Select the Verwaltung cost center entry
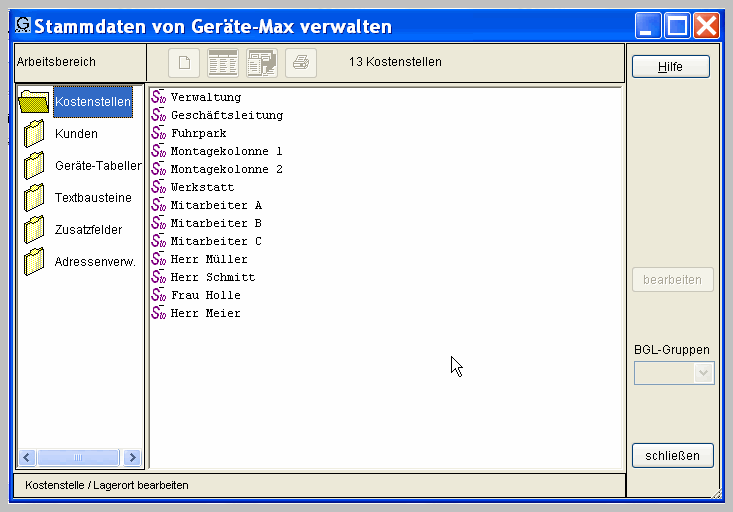This screenshot has height=512, width=733. point(205,97)
